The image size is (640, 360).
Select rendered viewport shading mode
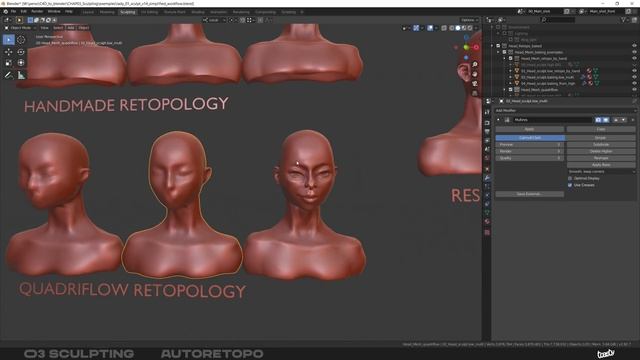click(470, 28)
